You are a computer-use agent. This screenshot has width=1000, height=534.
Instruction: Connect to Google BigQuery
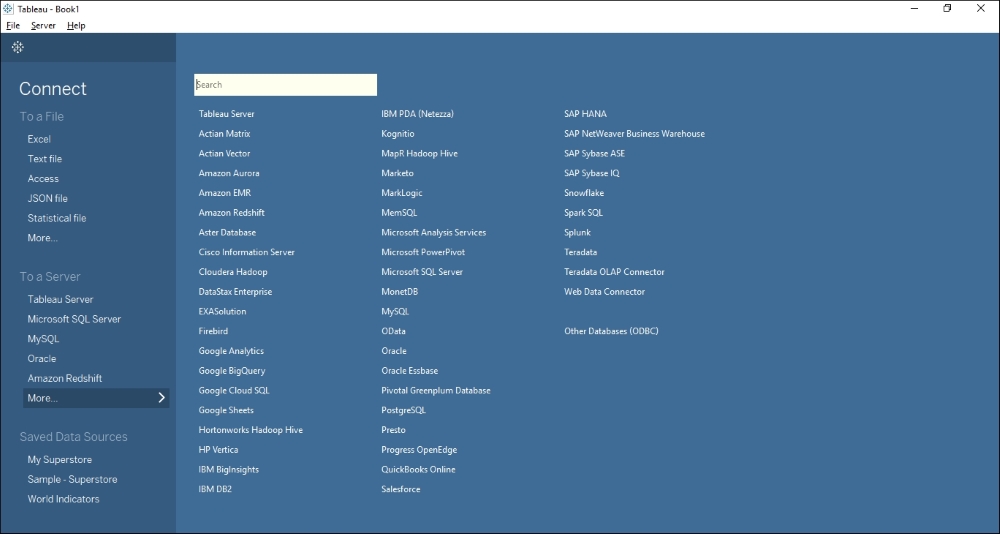click(232, 371)
